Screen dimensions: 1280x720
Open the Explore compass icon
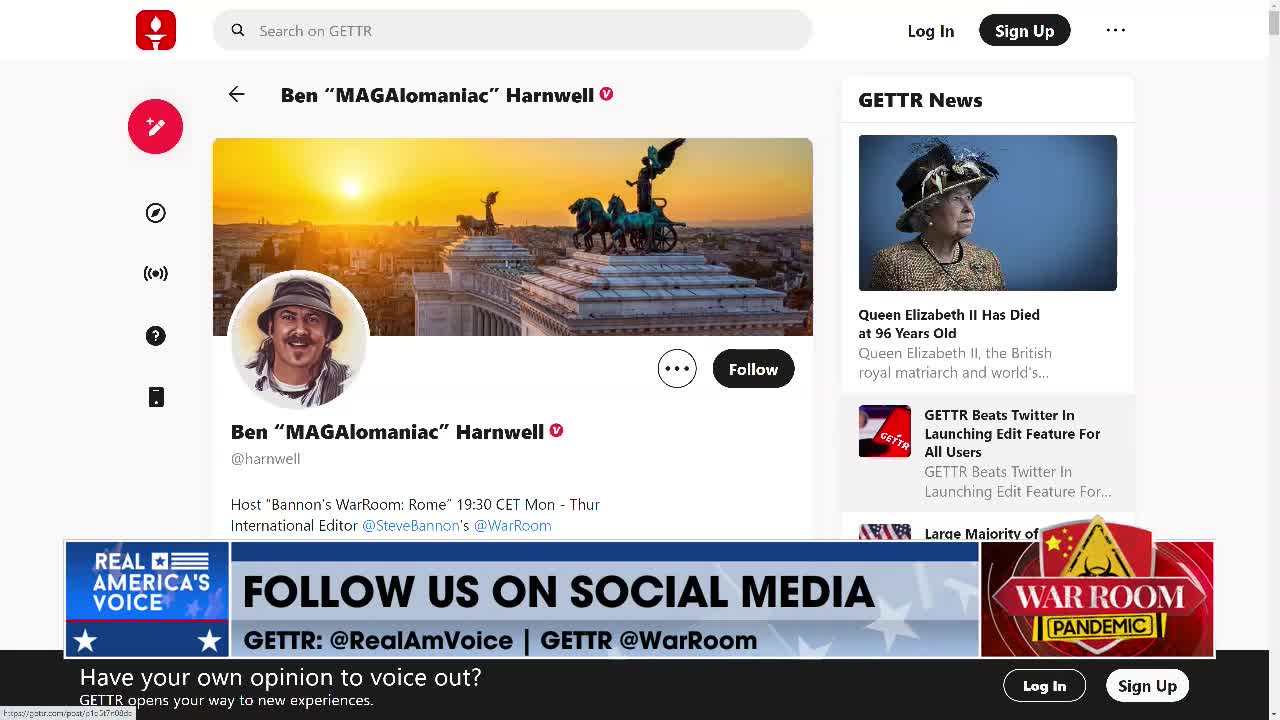[155, 213]
